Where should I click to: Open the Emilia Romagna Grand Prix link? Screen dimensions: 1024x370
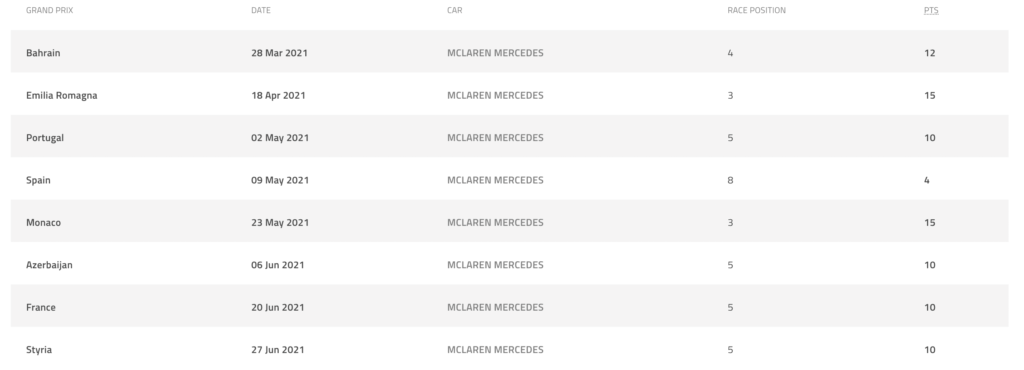[61, 95]
